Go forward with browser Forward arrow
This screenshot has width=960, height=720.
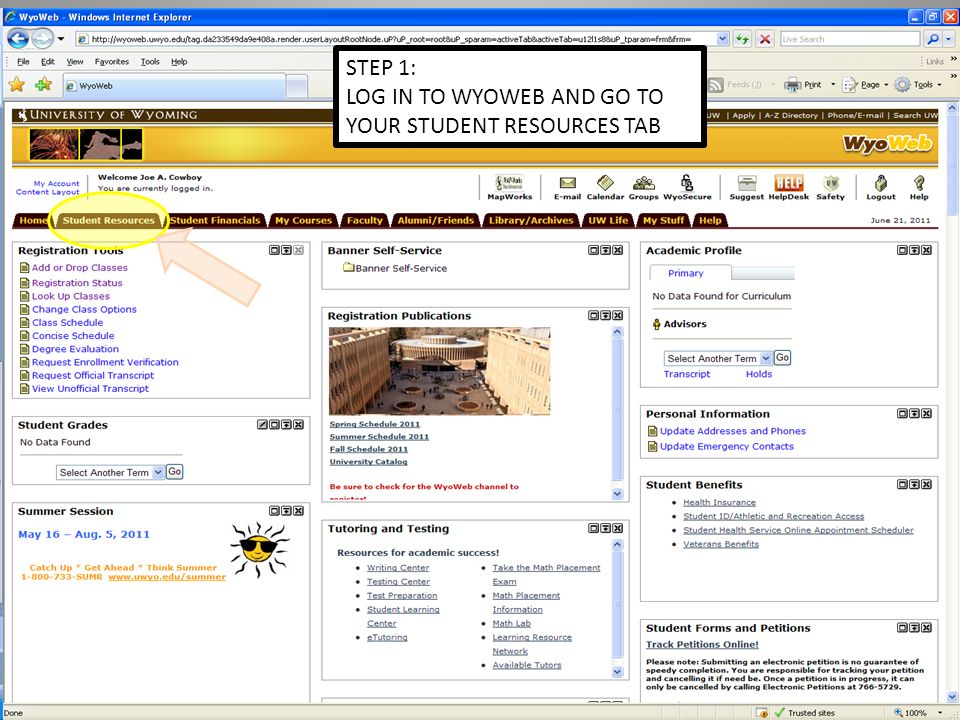tap(42, 39)
